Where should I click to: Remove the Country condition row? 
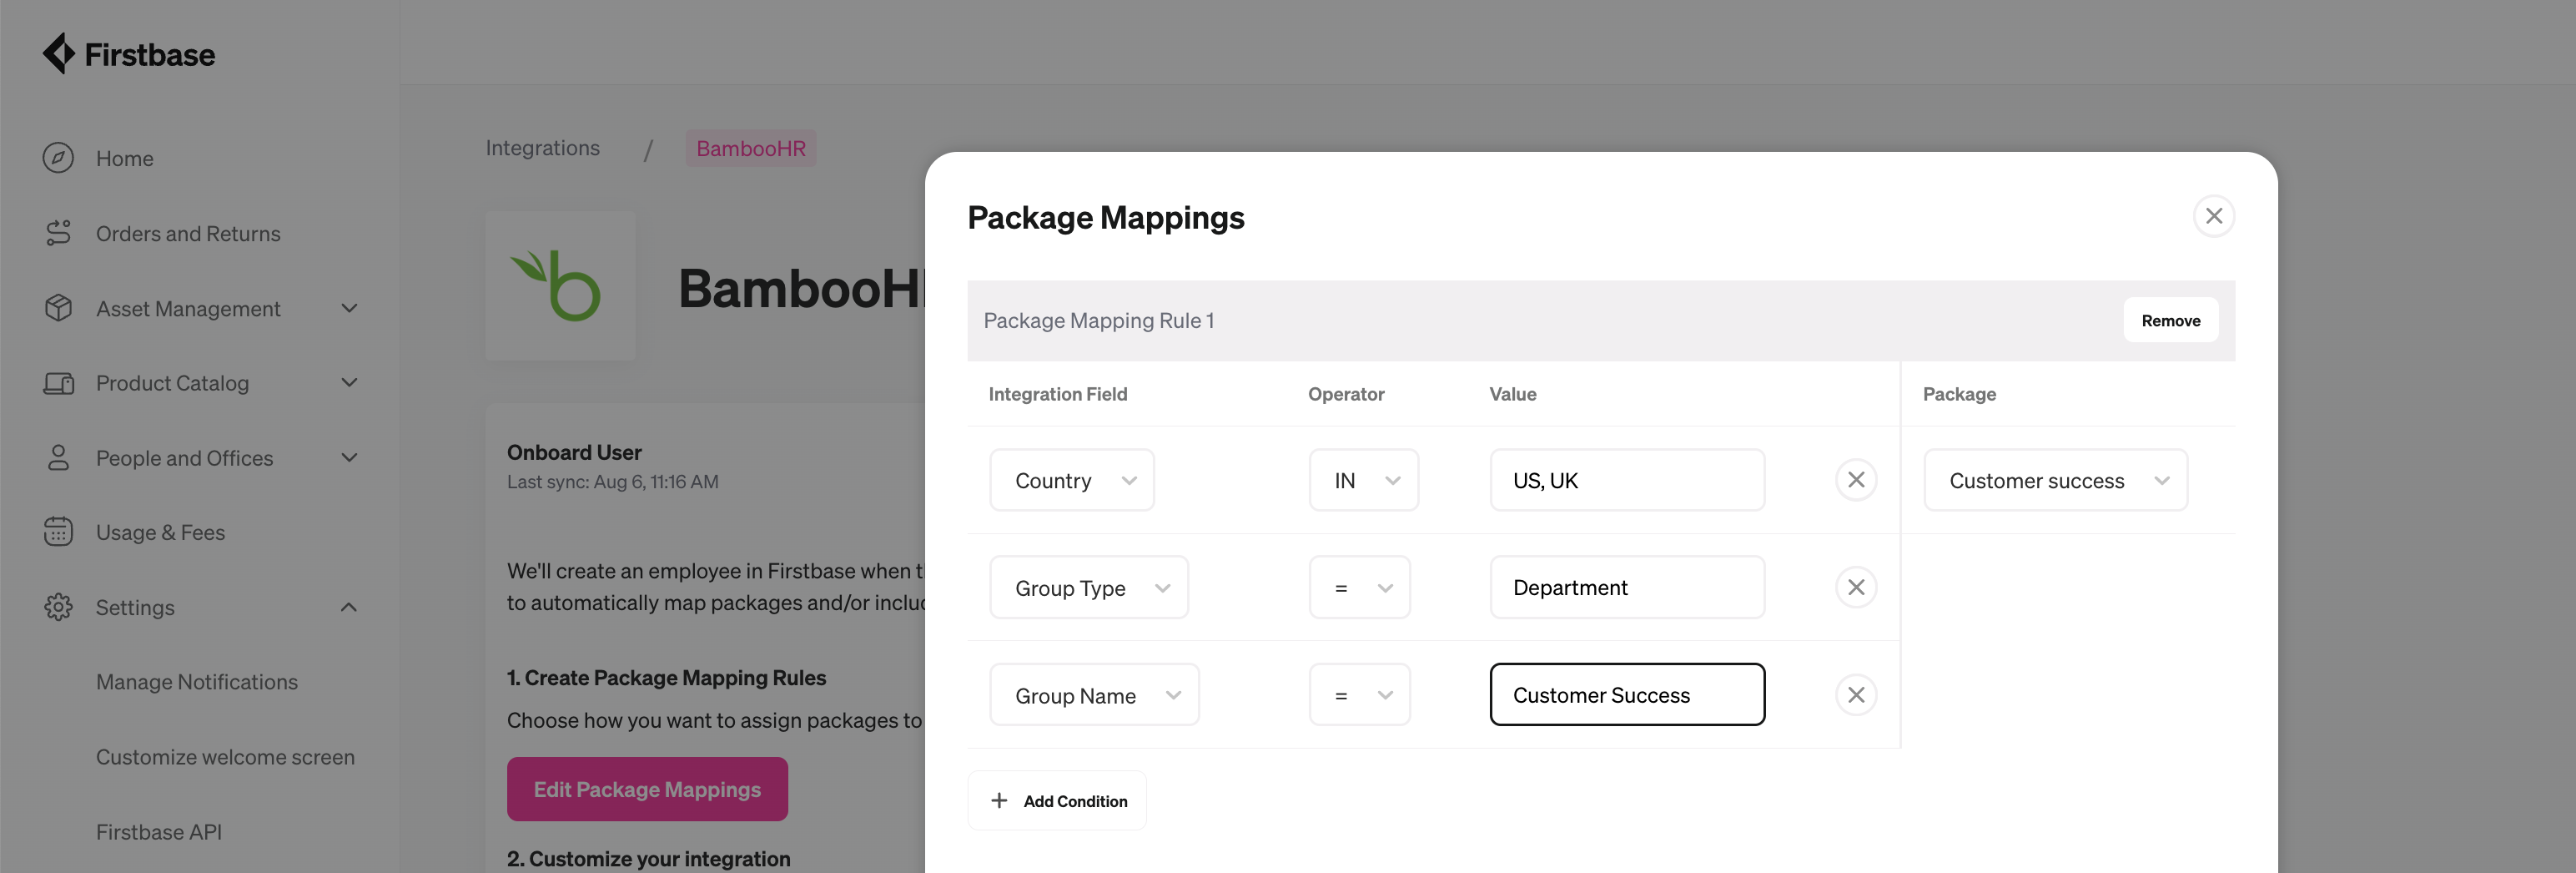point(1856,480)
